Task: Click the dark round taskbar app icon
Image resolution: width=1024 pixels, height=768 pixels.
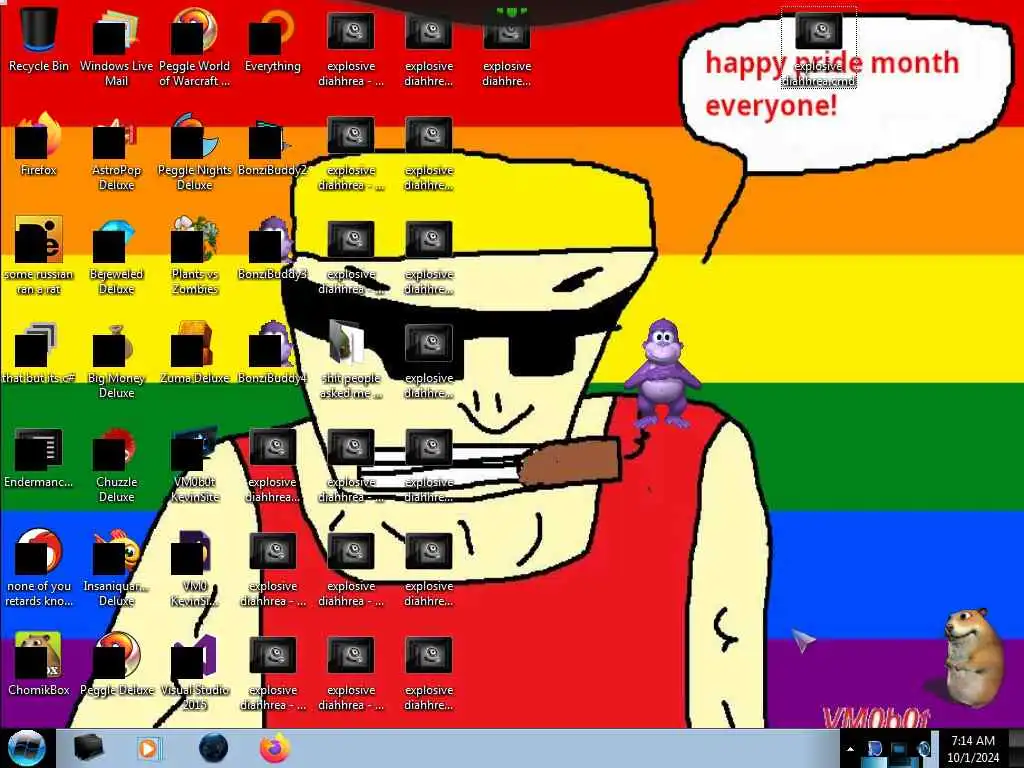Action: pos(214,748)
